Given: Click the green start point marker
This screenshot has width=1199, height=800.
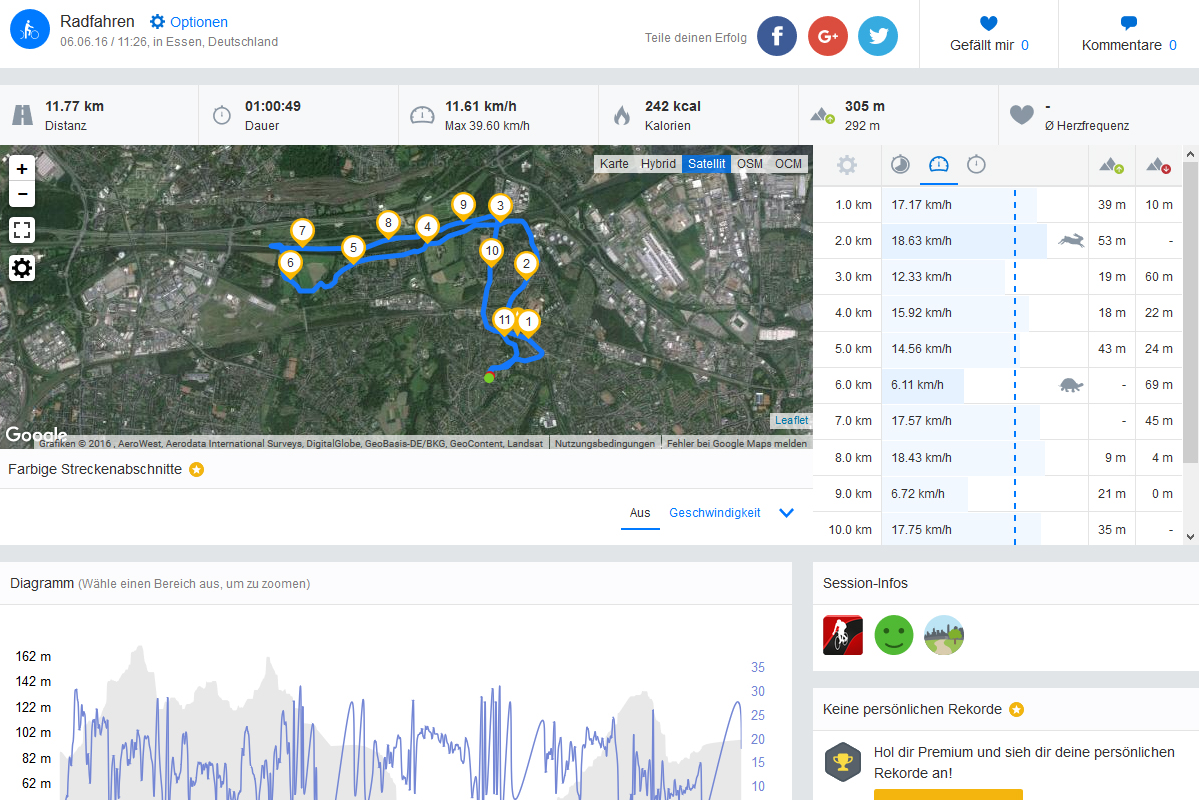Looking at the screenshot, I should (489, 378).
